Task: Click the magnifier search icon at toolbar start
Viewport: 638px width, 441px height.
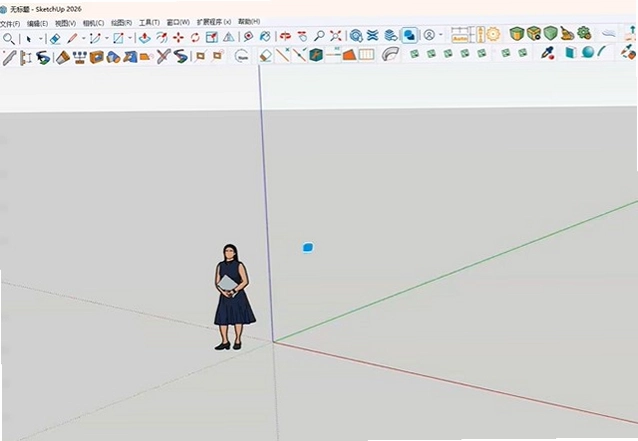Action: pyautogui.click(x=9, y=39)
